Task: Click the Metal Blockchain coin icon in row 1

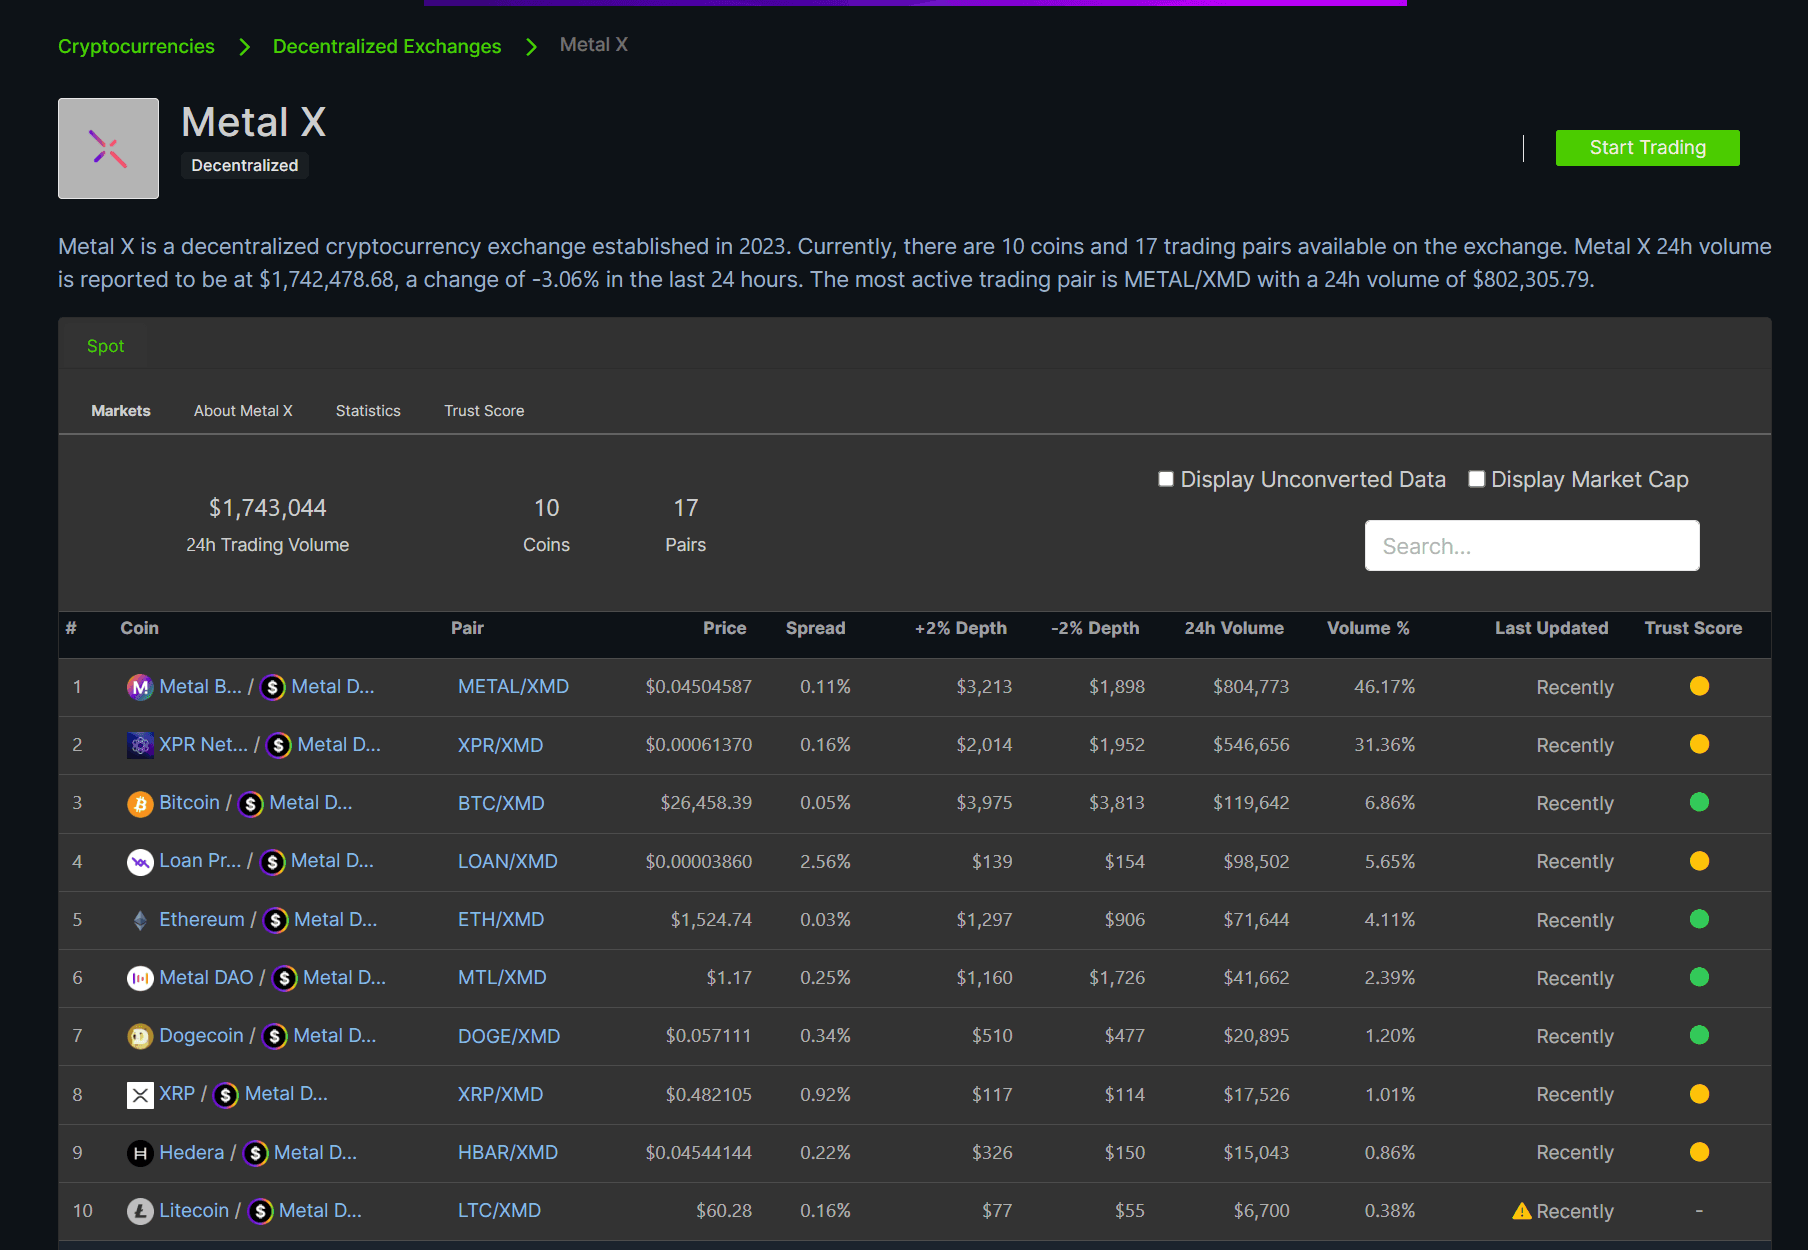Action: [140, 687]
